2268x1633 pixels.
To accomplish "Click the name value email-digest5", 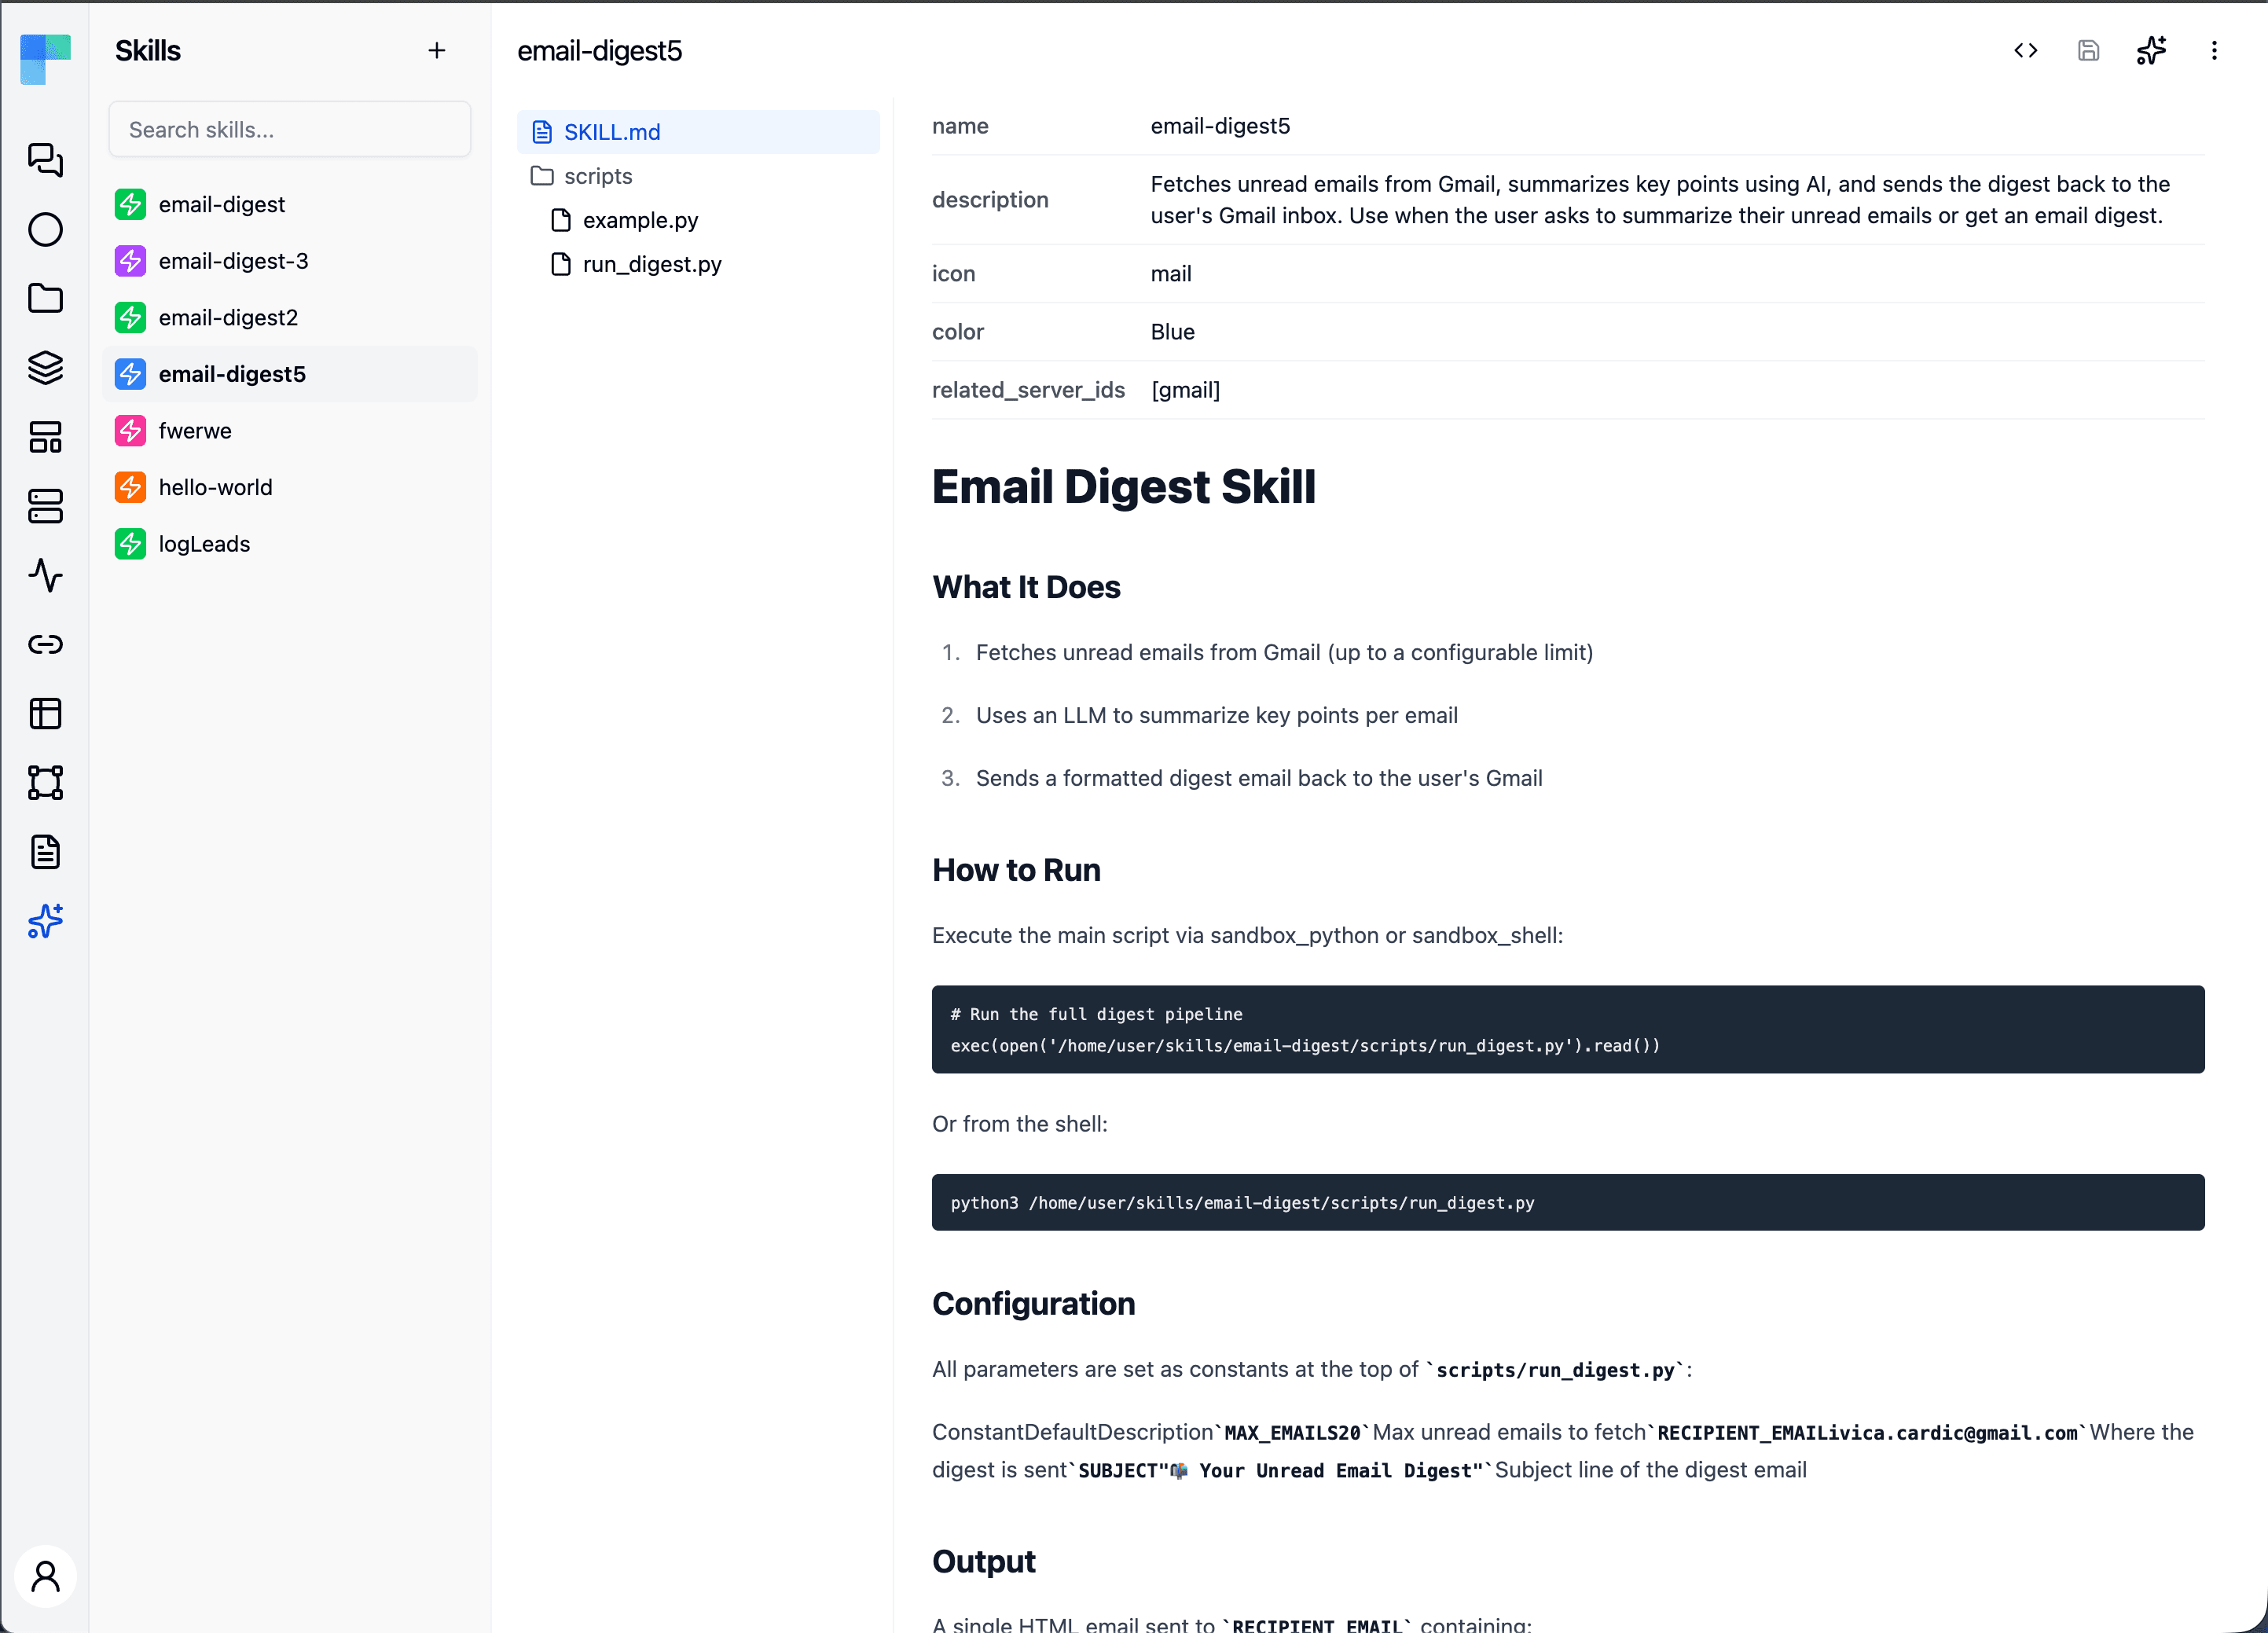I will coord(1220,126).
